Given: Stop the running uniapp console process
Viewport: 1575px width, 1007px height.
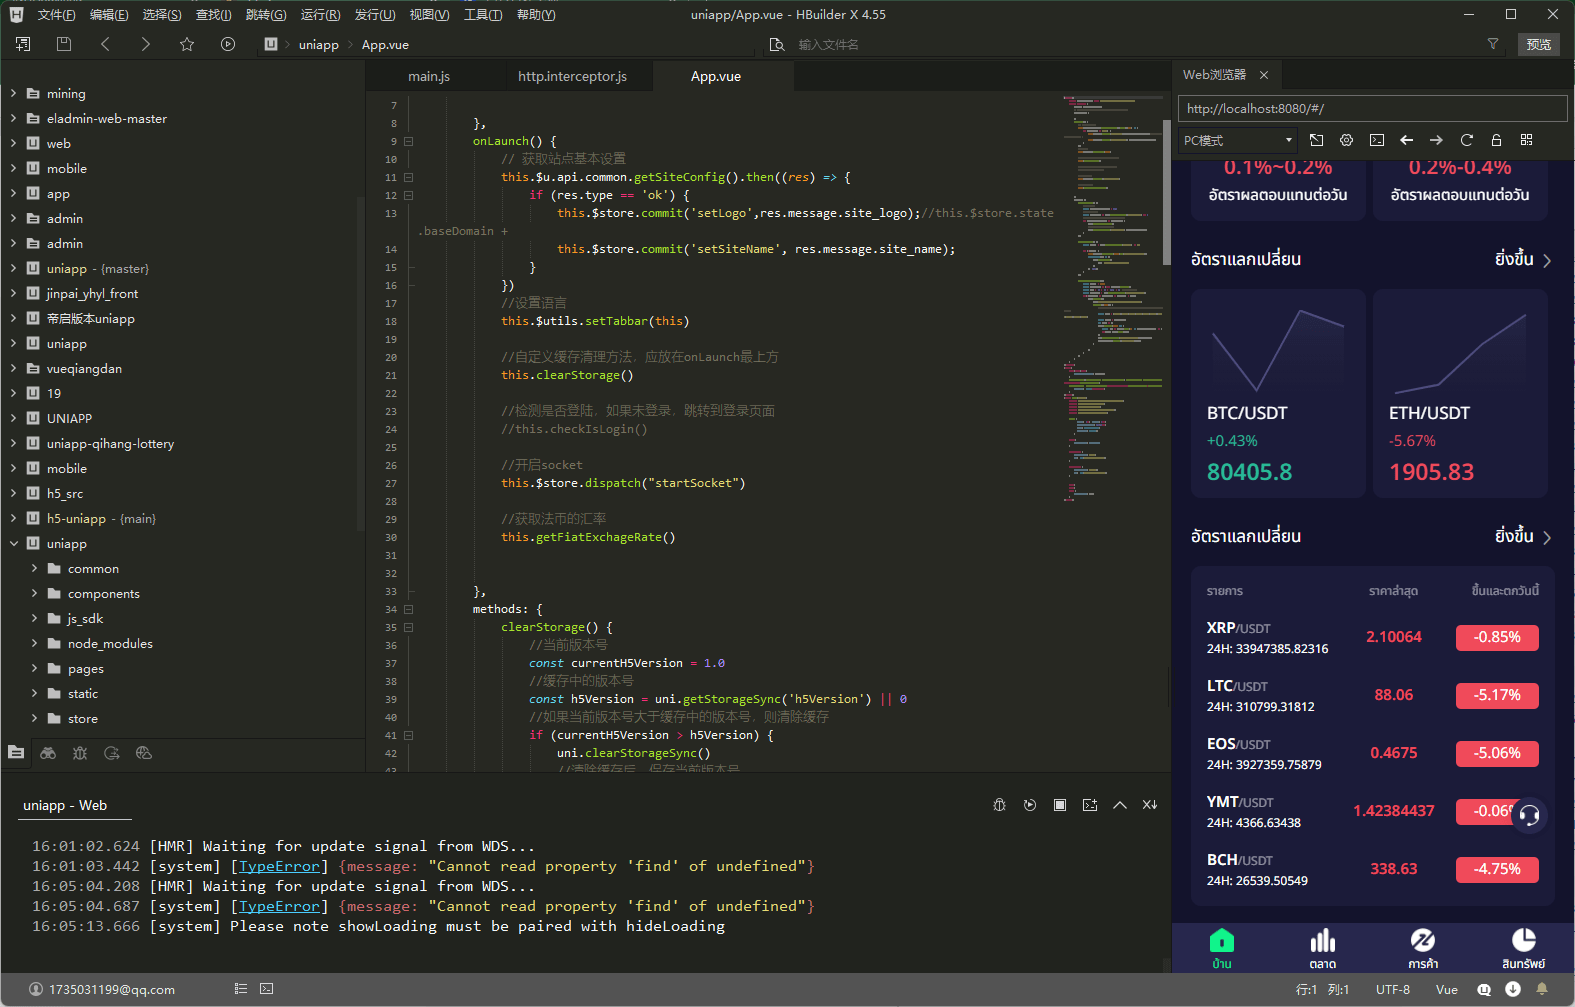Looking at the screenshot, I should (1060, 805).
